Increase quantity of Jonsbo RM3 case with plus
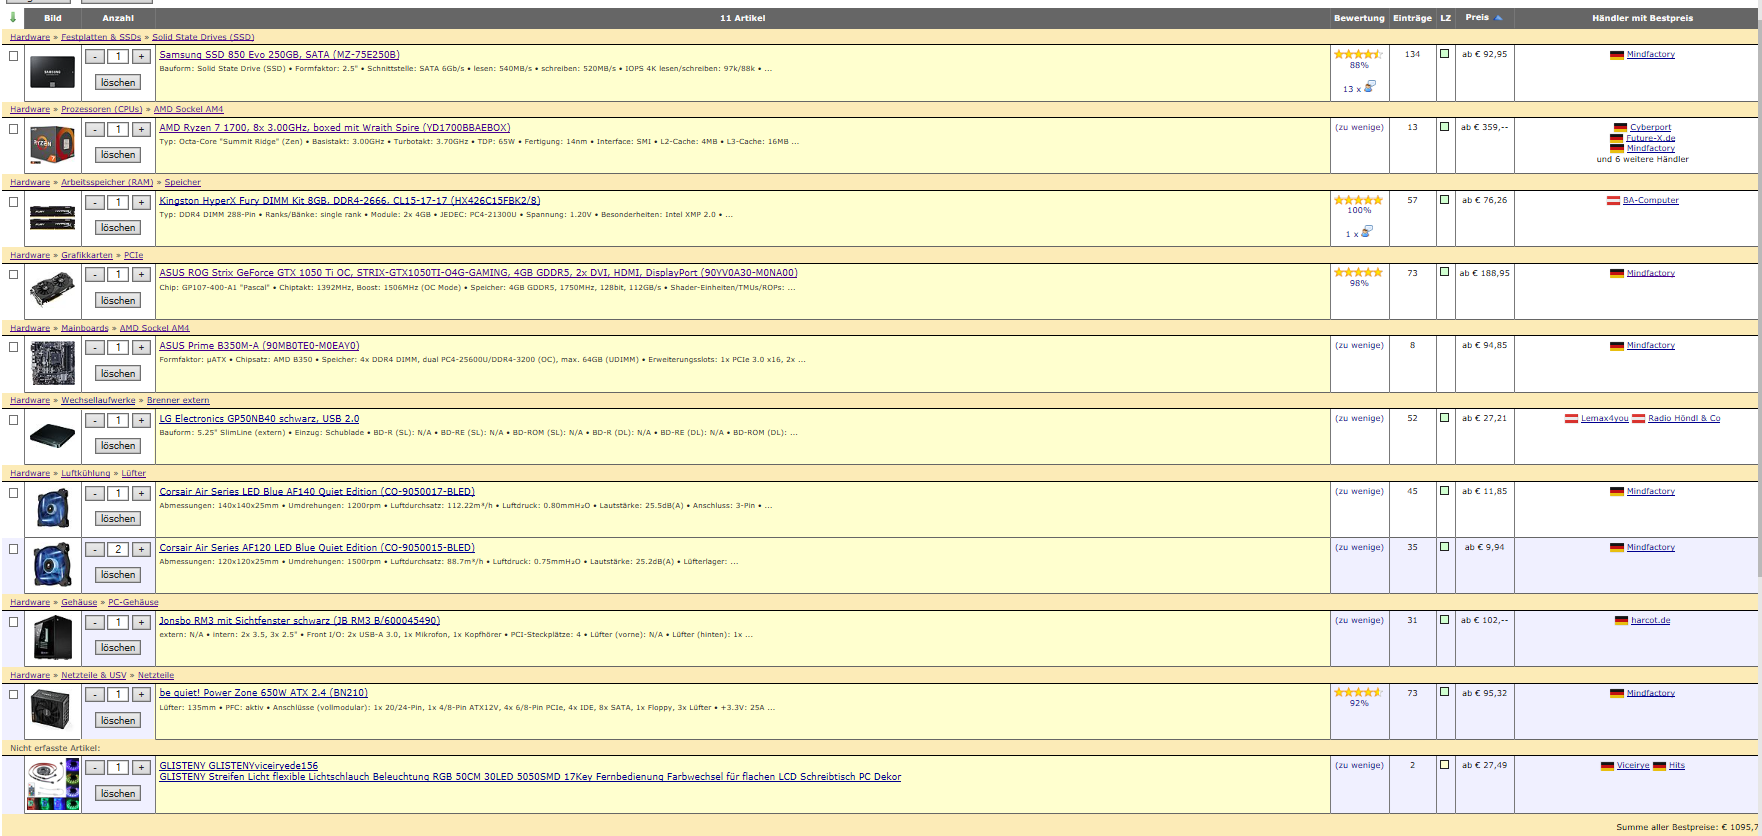 [142, 622]
